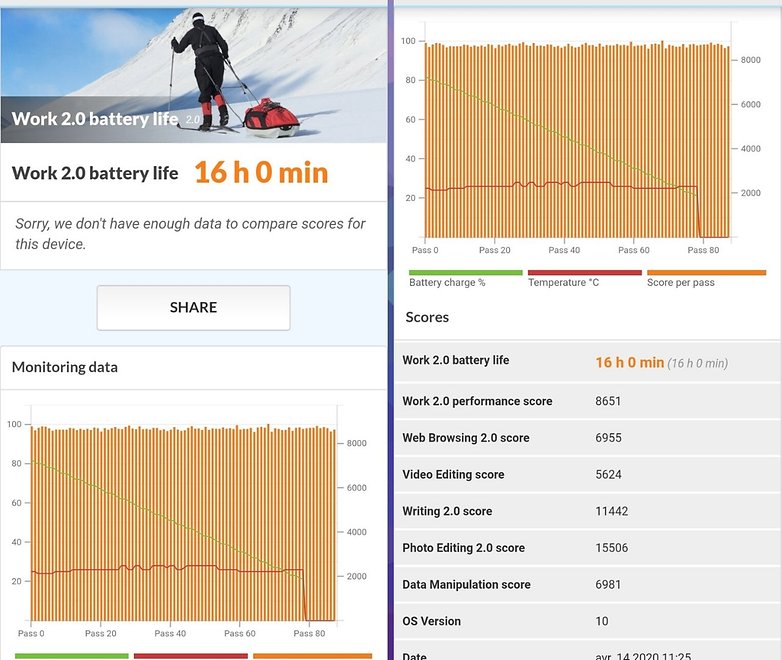Select the Web Browsing 2.0 score label
The height and width of the screenshot is (660, 782).
pyautogui.click(x=466, y=438)
